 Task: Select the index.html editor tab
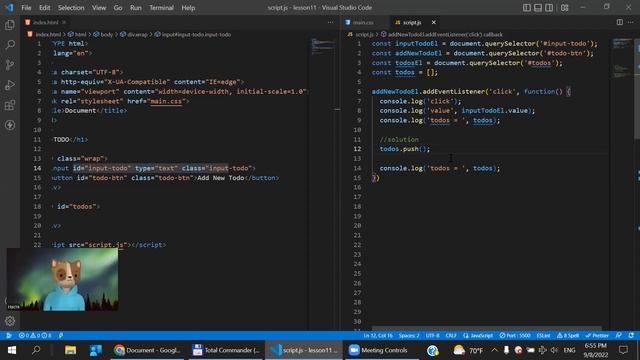pyautogui.click(x=45, y=22)
